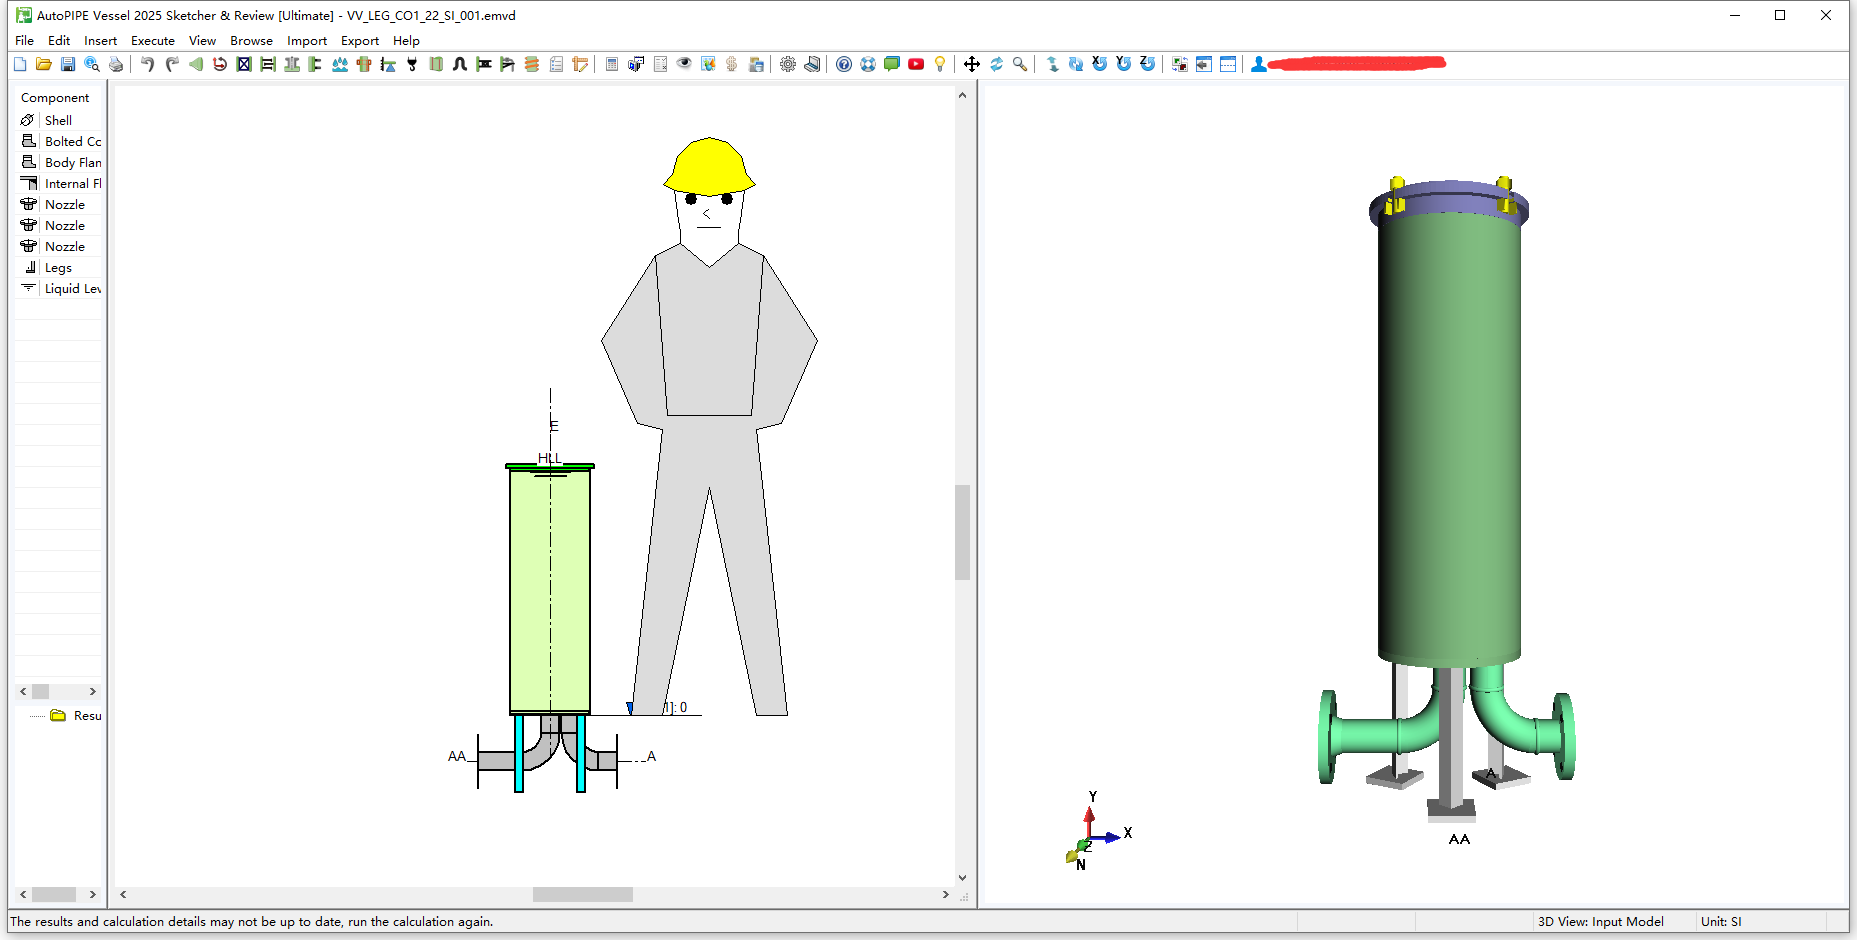
Task: Click the light bulb tips icon
Action: (x=940, y=64)
